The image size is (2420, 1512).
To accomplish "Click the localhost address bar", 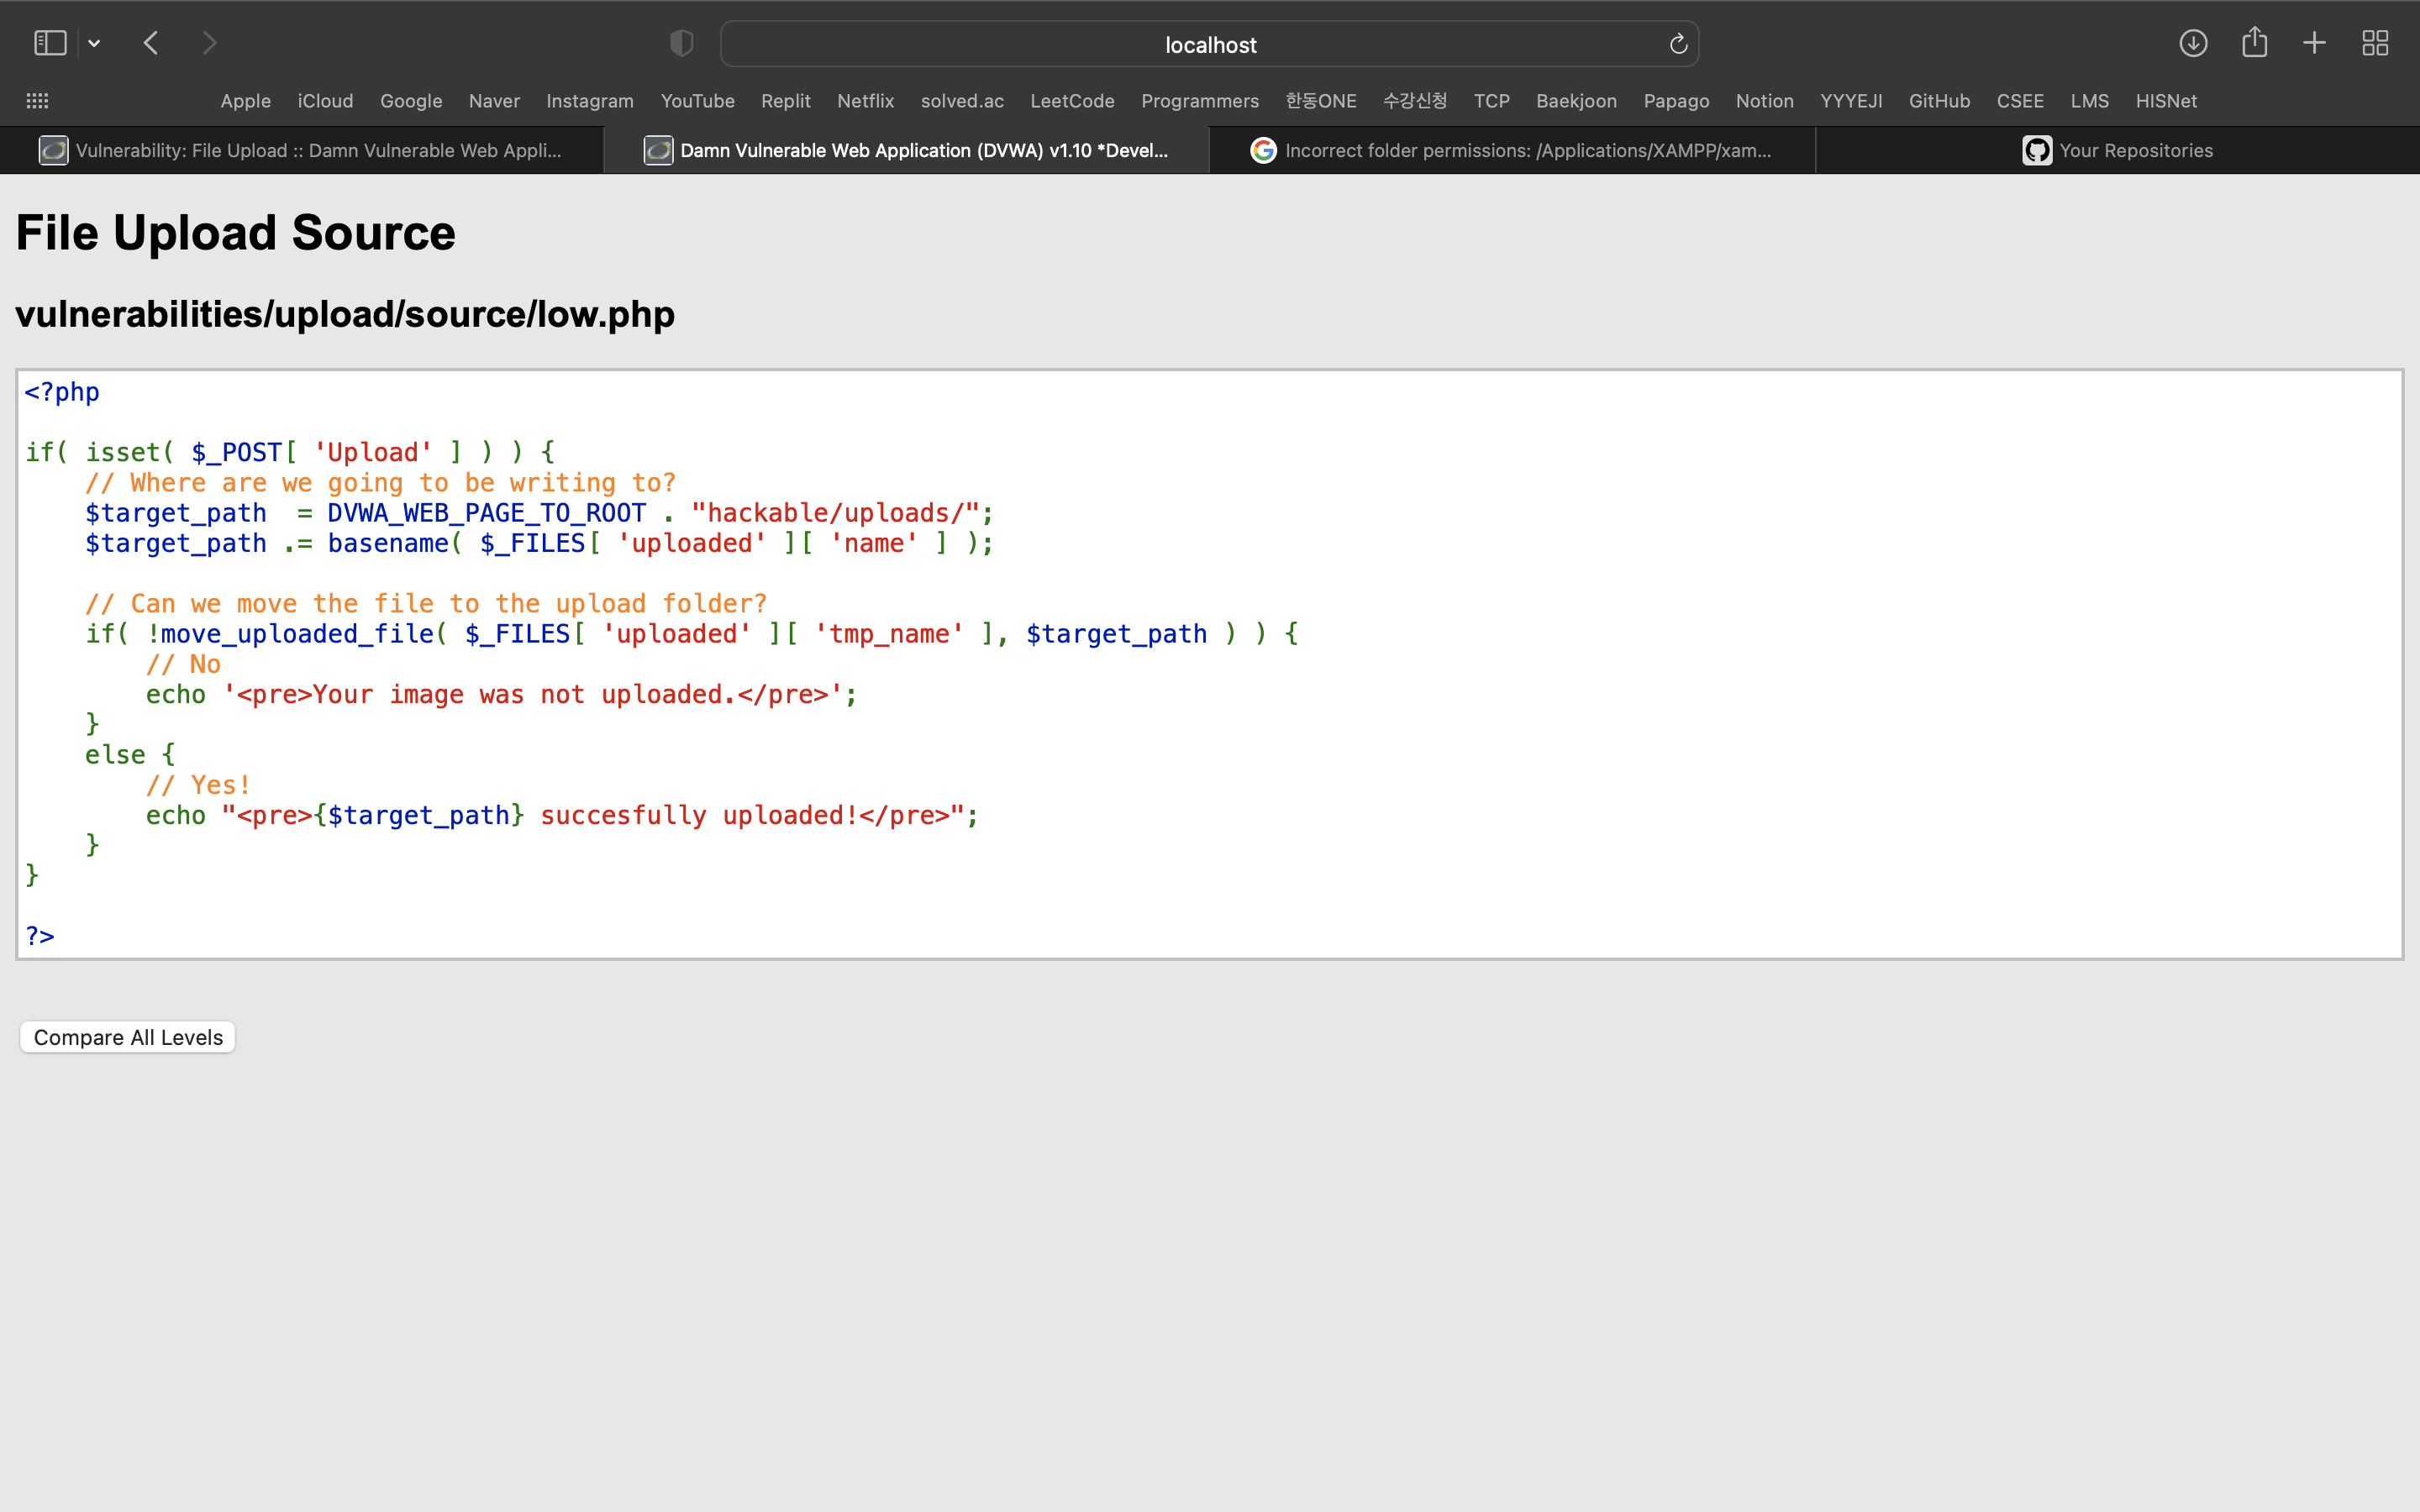I will coord(1209,44).
